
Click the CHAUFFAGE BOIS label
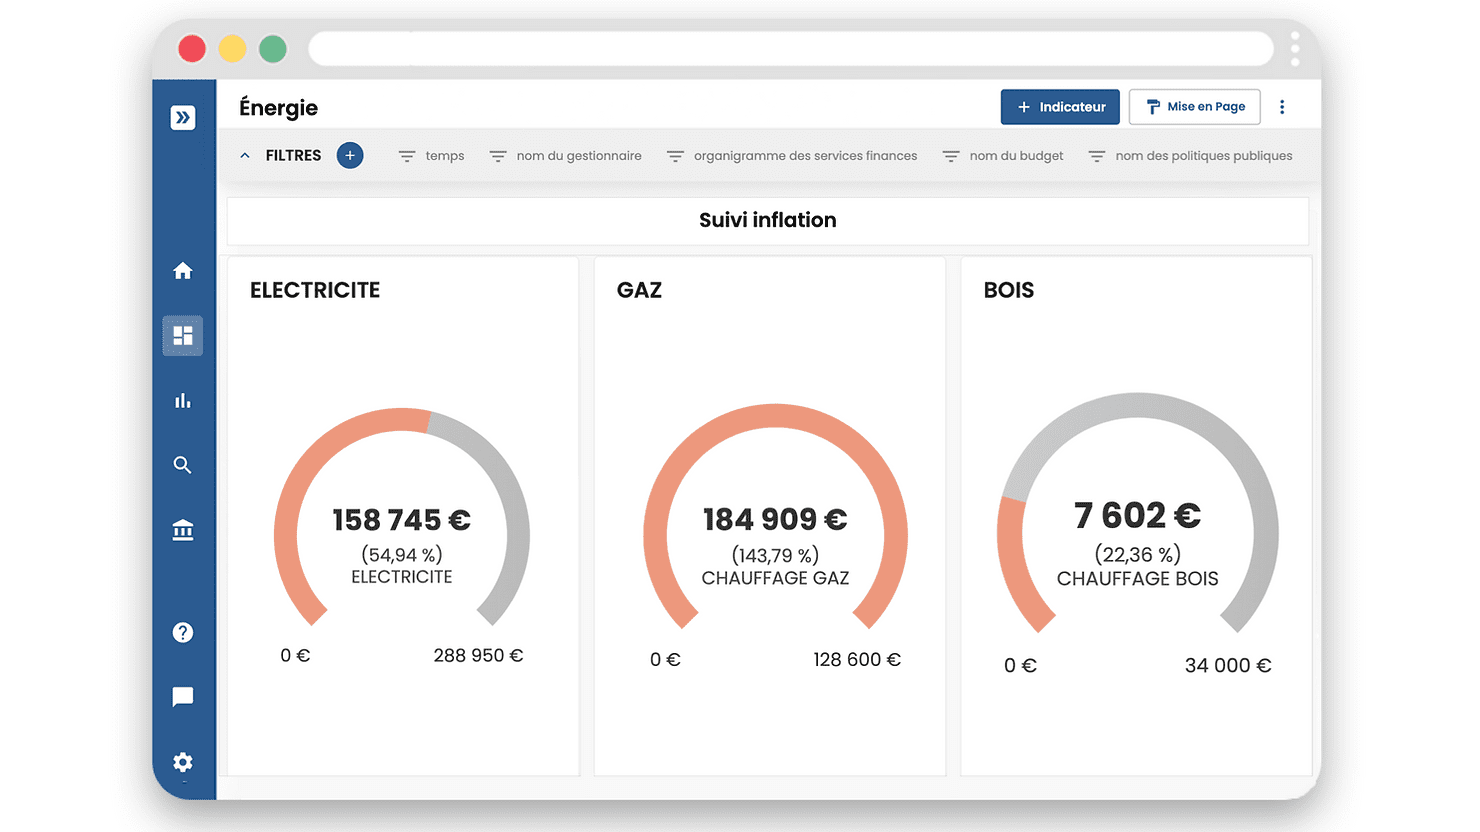pyautogui.click(x=1138, y=579)
